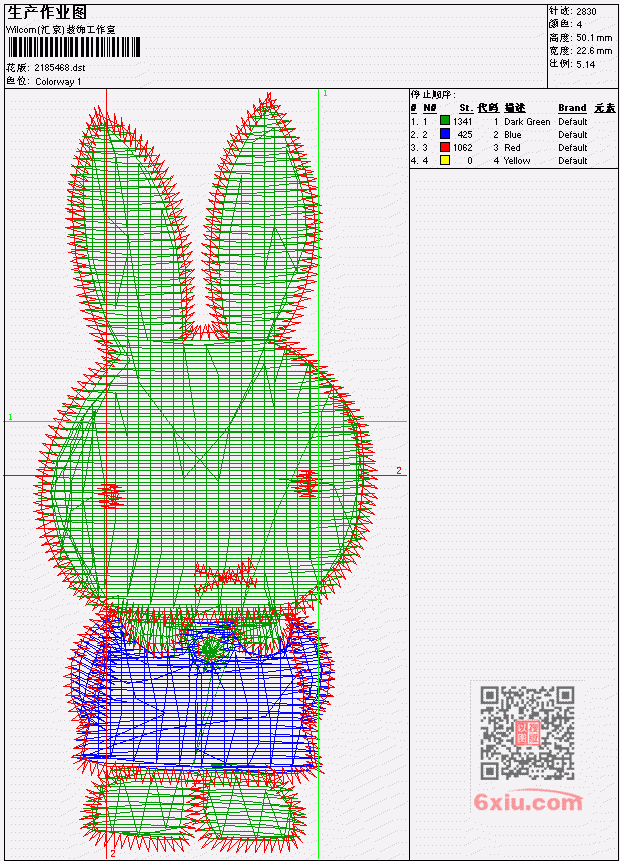
Task: Select the Blue color swatch in row 2
Action: tap(445, 134)
